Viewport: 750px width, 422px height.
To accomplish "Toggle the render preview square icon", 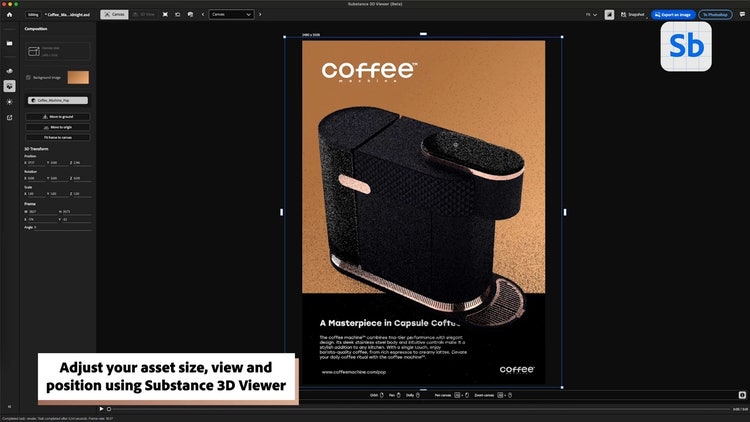I will coord(609,15).
